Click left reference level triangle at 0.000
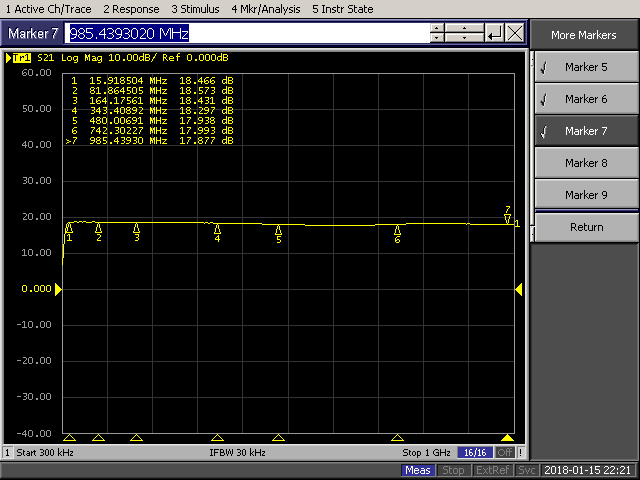 (58, 289)
